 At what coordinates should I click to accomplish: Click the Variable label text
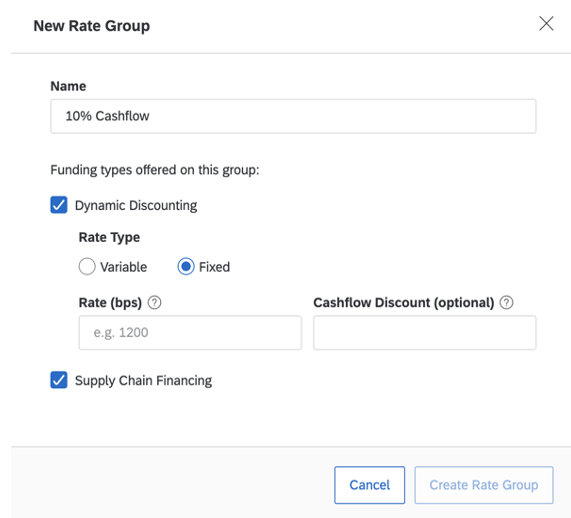click(x=124, y=267)
